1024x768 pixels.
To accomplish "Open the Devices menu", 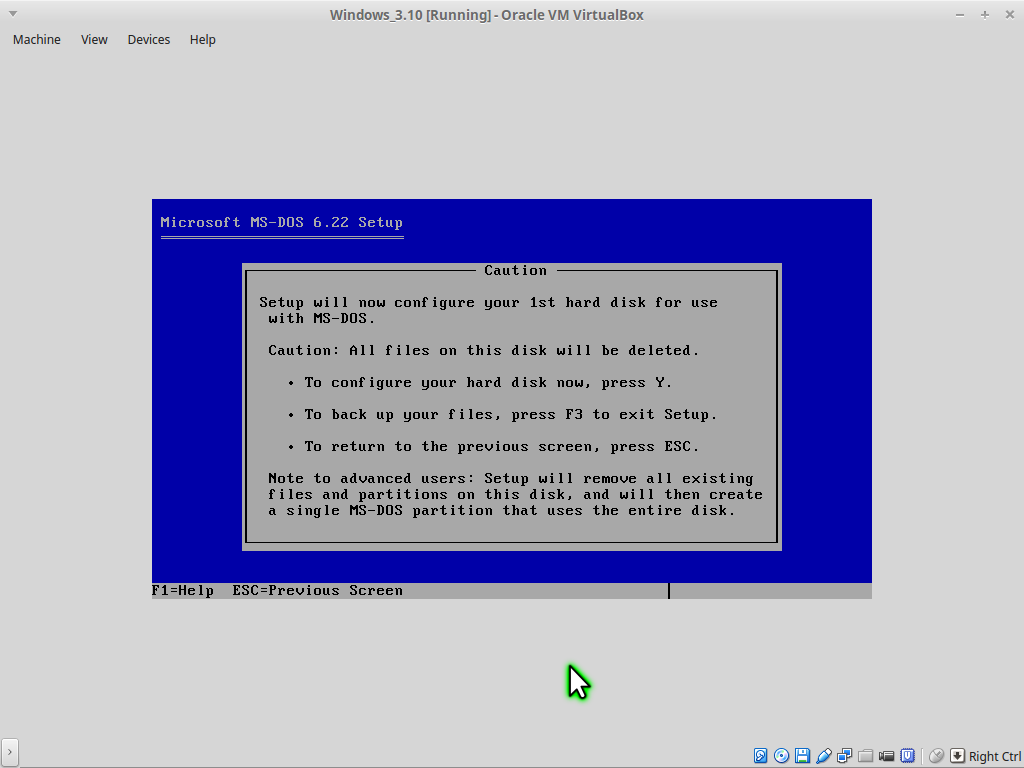I will pos(149,40).
